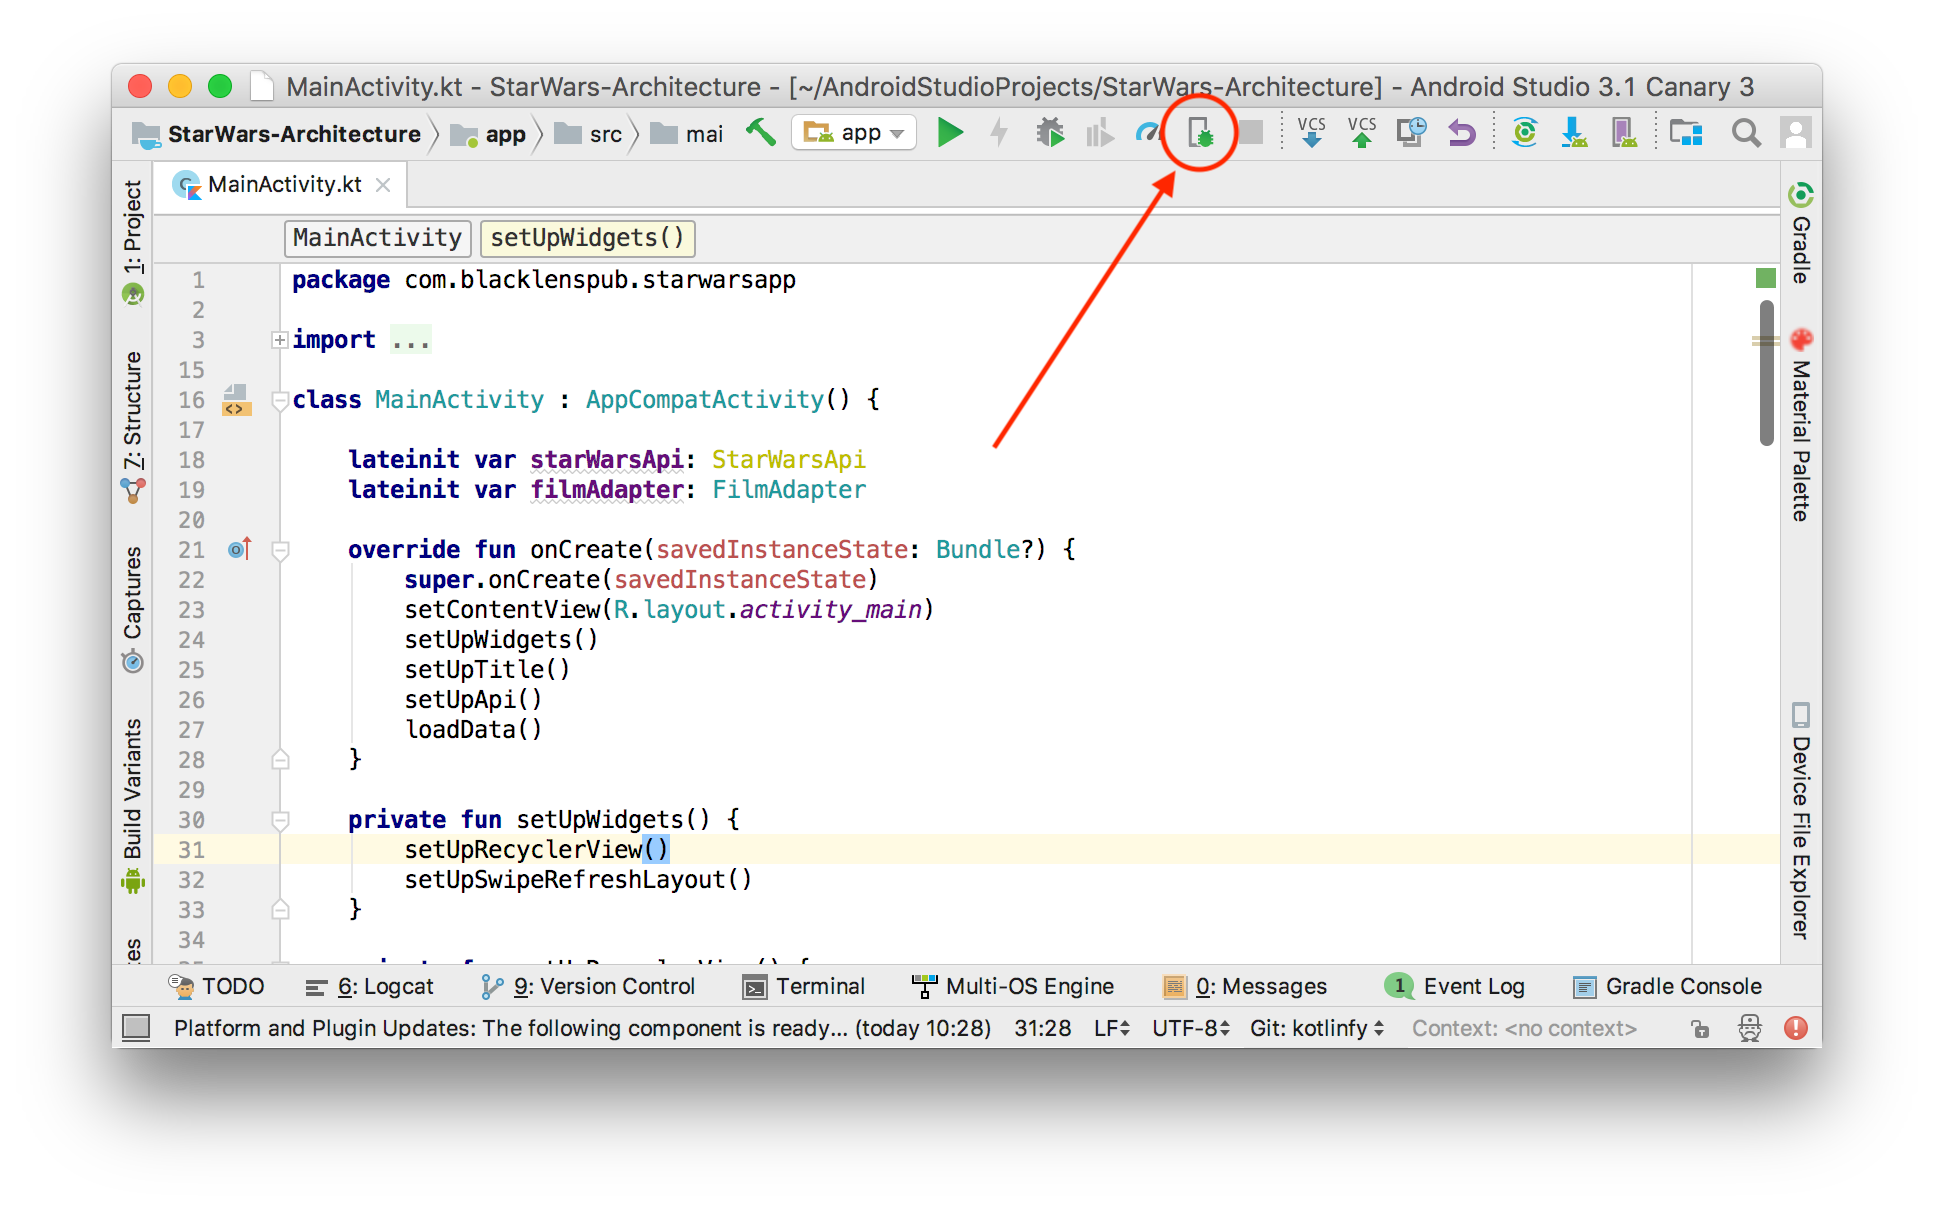Click the setUpWidgets() structure breadcrumb
The height and width of the screenshot is (1208, 1934).
(587, 238)
